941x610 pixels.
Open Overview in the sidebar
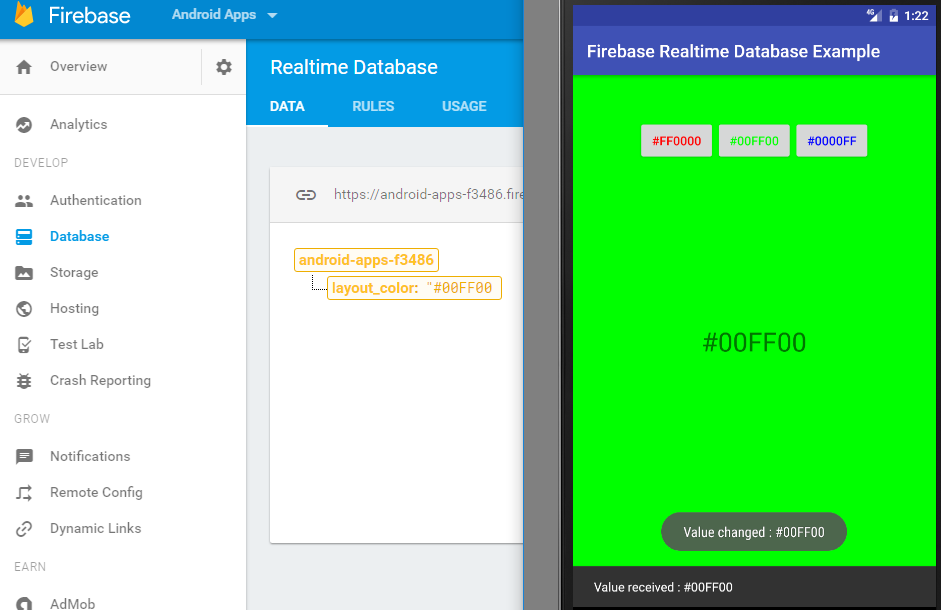click(79, 67)
